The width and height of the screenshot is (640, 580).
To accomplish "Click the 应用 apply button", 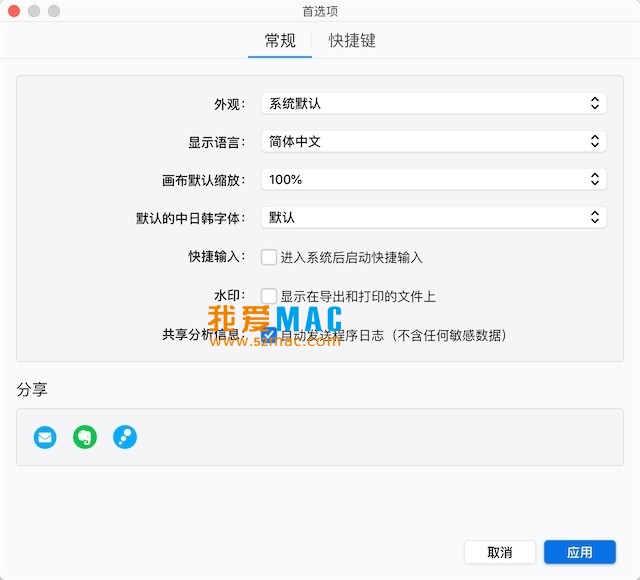I will [580, 552].
